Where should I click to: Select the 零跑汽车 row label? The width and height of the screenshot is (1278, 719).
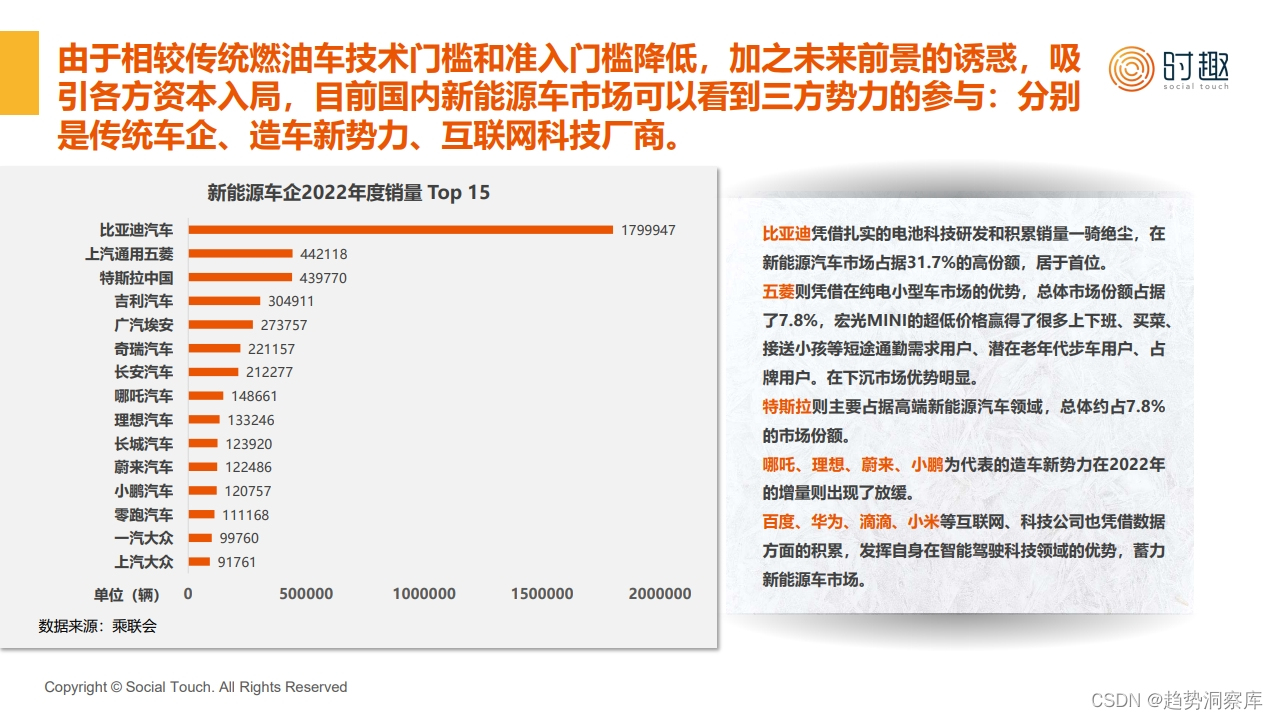click(143, 515)
